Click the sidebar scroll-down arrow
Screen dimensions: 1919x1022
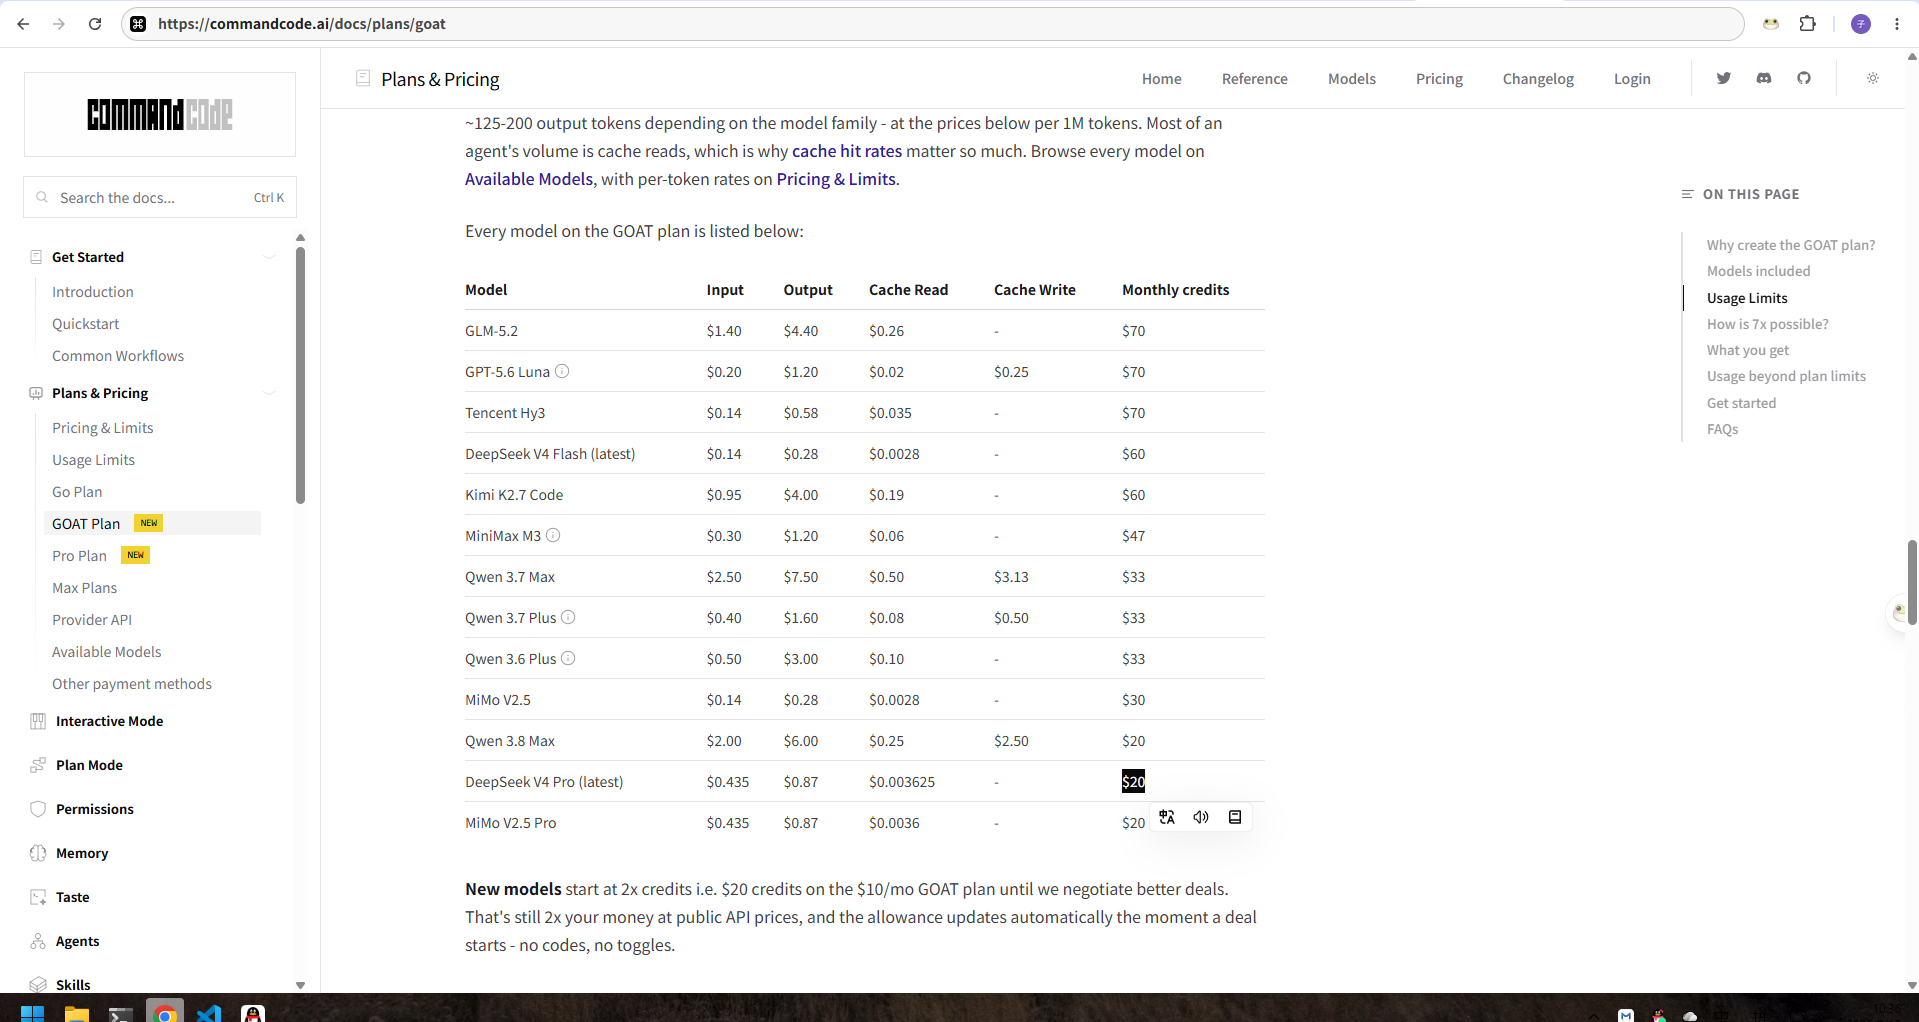[x=300, y=985]
